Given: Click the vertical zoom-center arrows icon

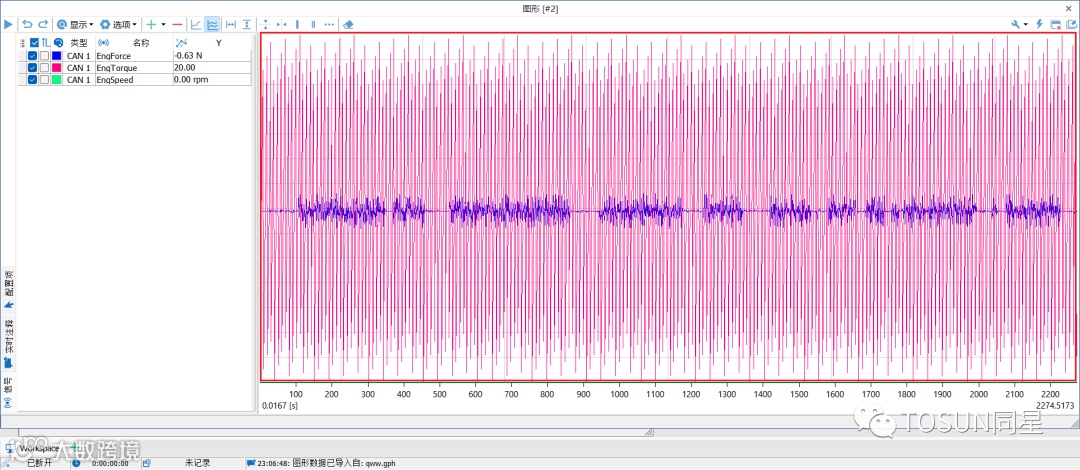Looking at the screenshot, I should coord(265,24).
